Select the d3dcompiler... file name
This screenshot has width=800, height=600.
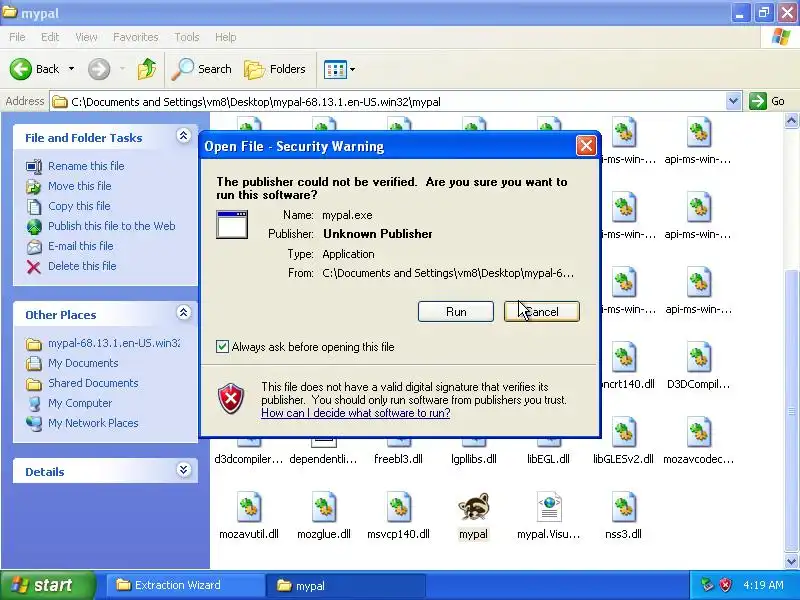[248, 459]
